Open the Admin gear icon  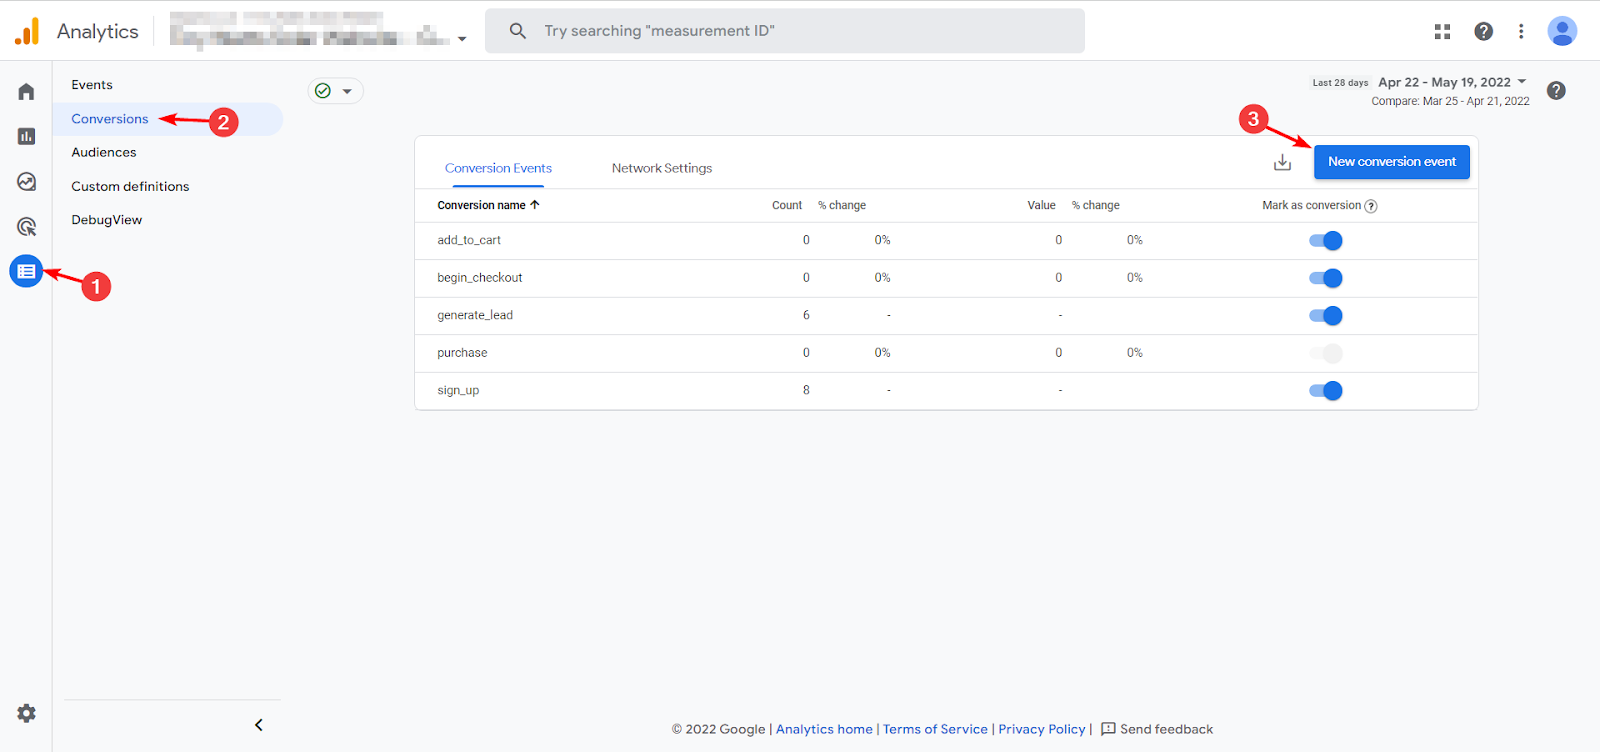point(26,713)
